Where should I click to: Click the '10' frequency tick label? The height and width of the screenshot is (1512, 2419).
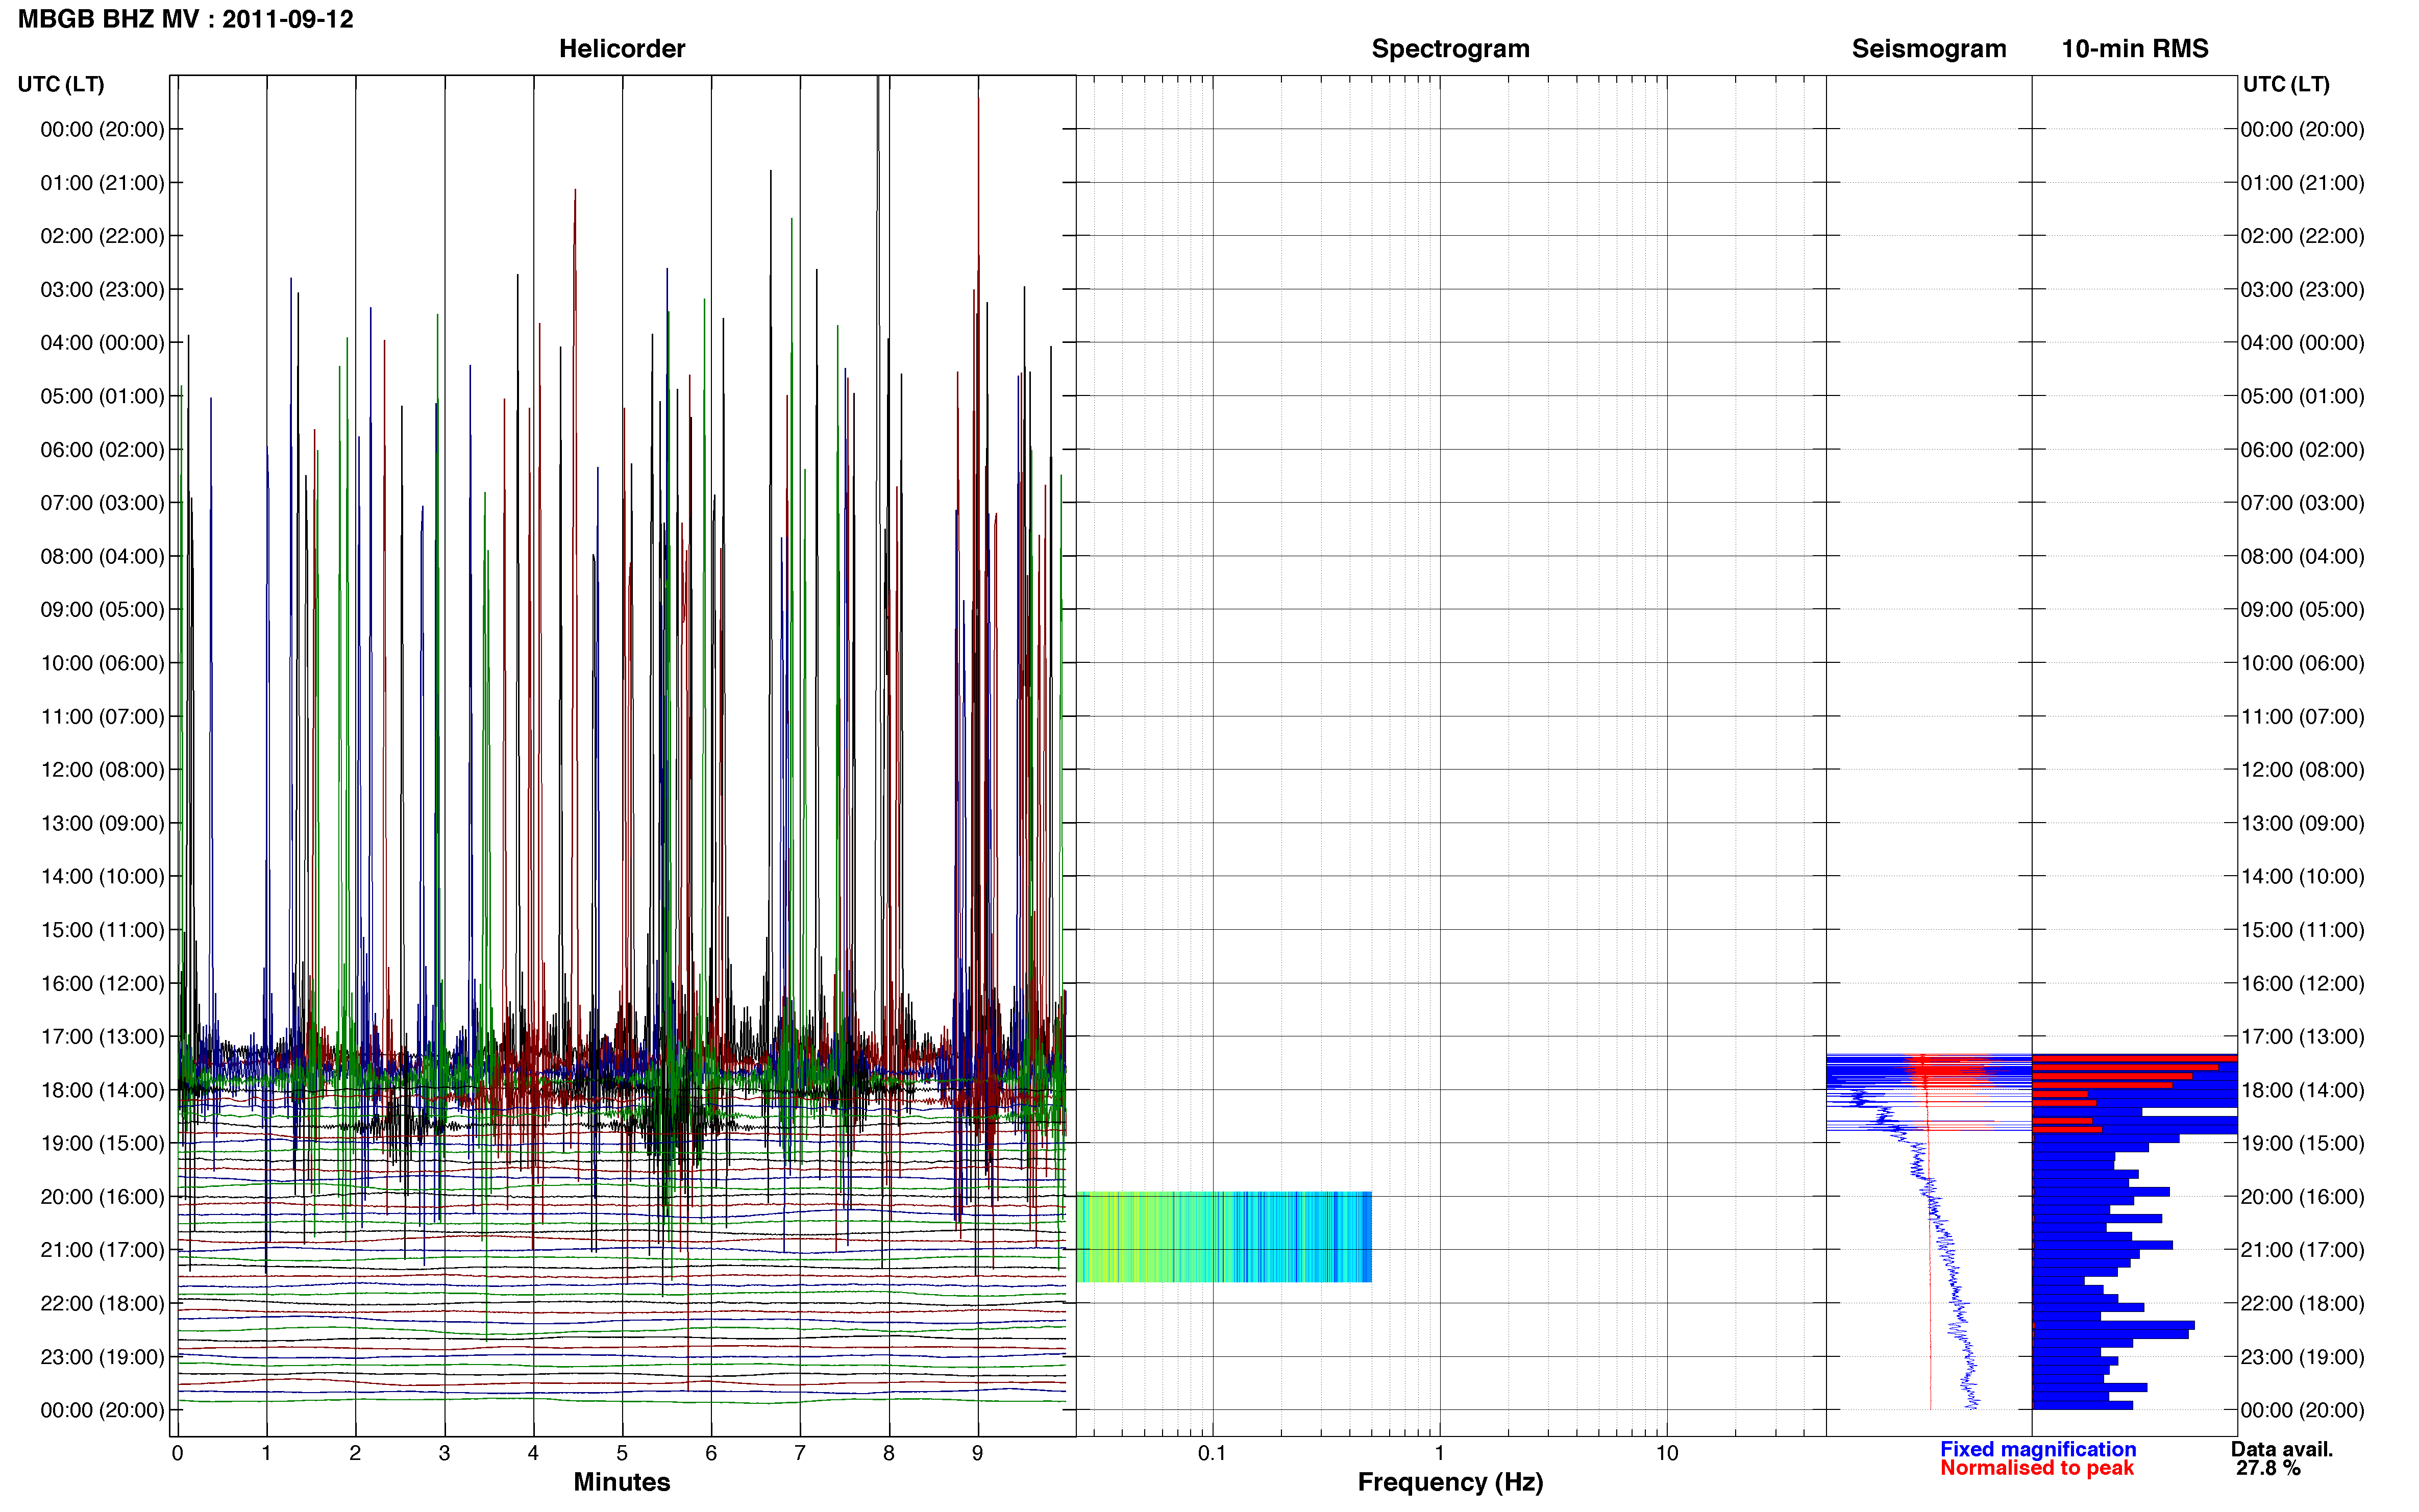tap(1667, 1453)
